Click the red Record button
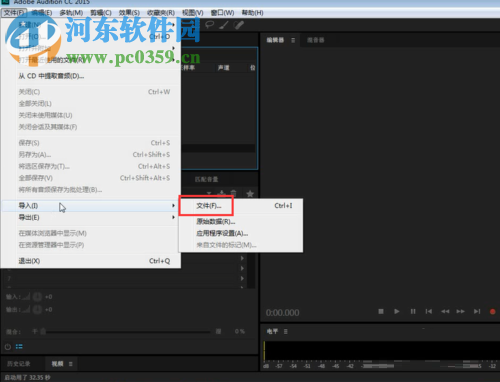This screenshot has width=500, height=382. coord(493,312)
